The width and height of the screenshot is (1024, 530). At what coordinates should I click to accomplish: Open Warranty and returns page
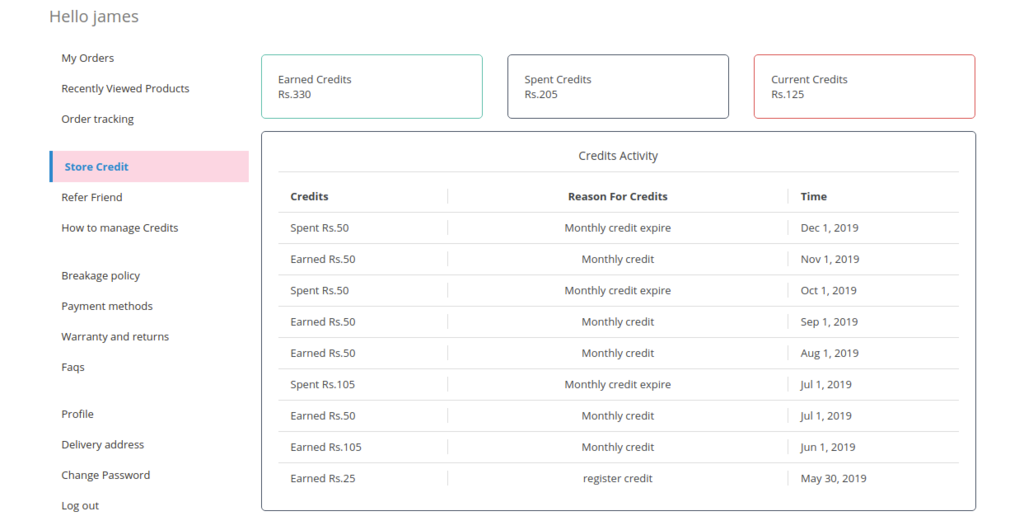[x=115, y=337]
